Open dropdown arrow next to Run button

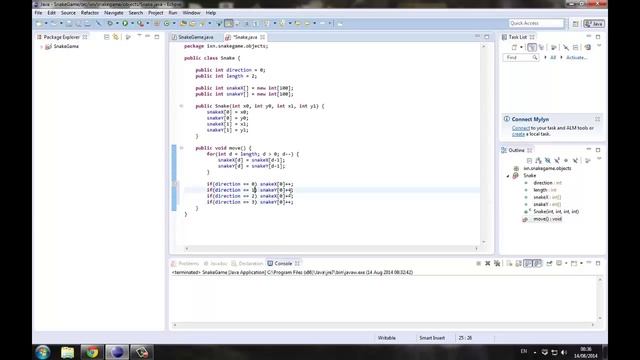132,24
